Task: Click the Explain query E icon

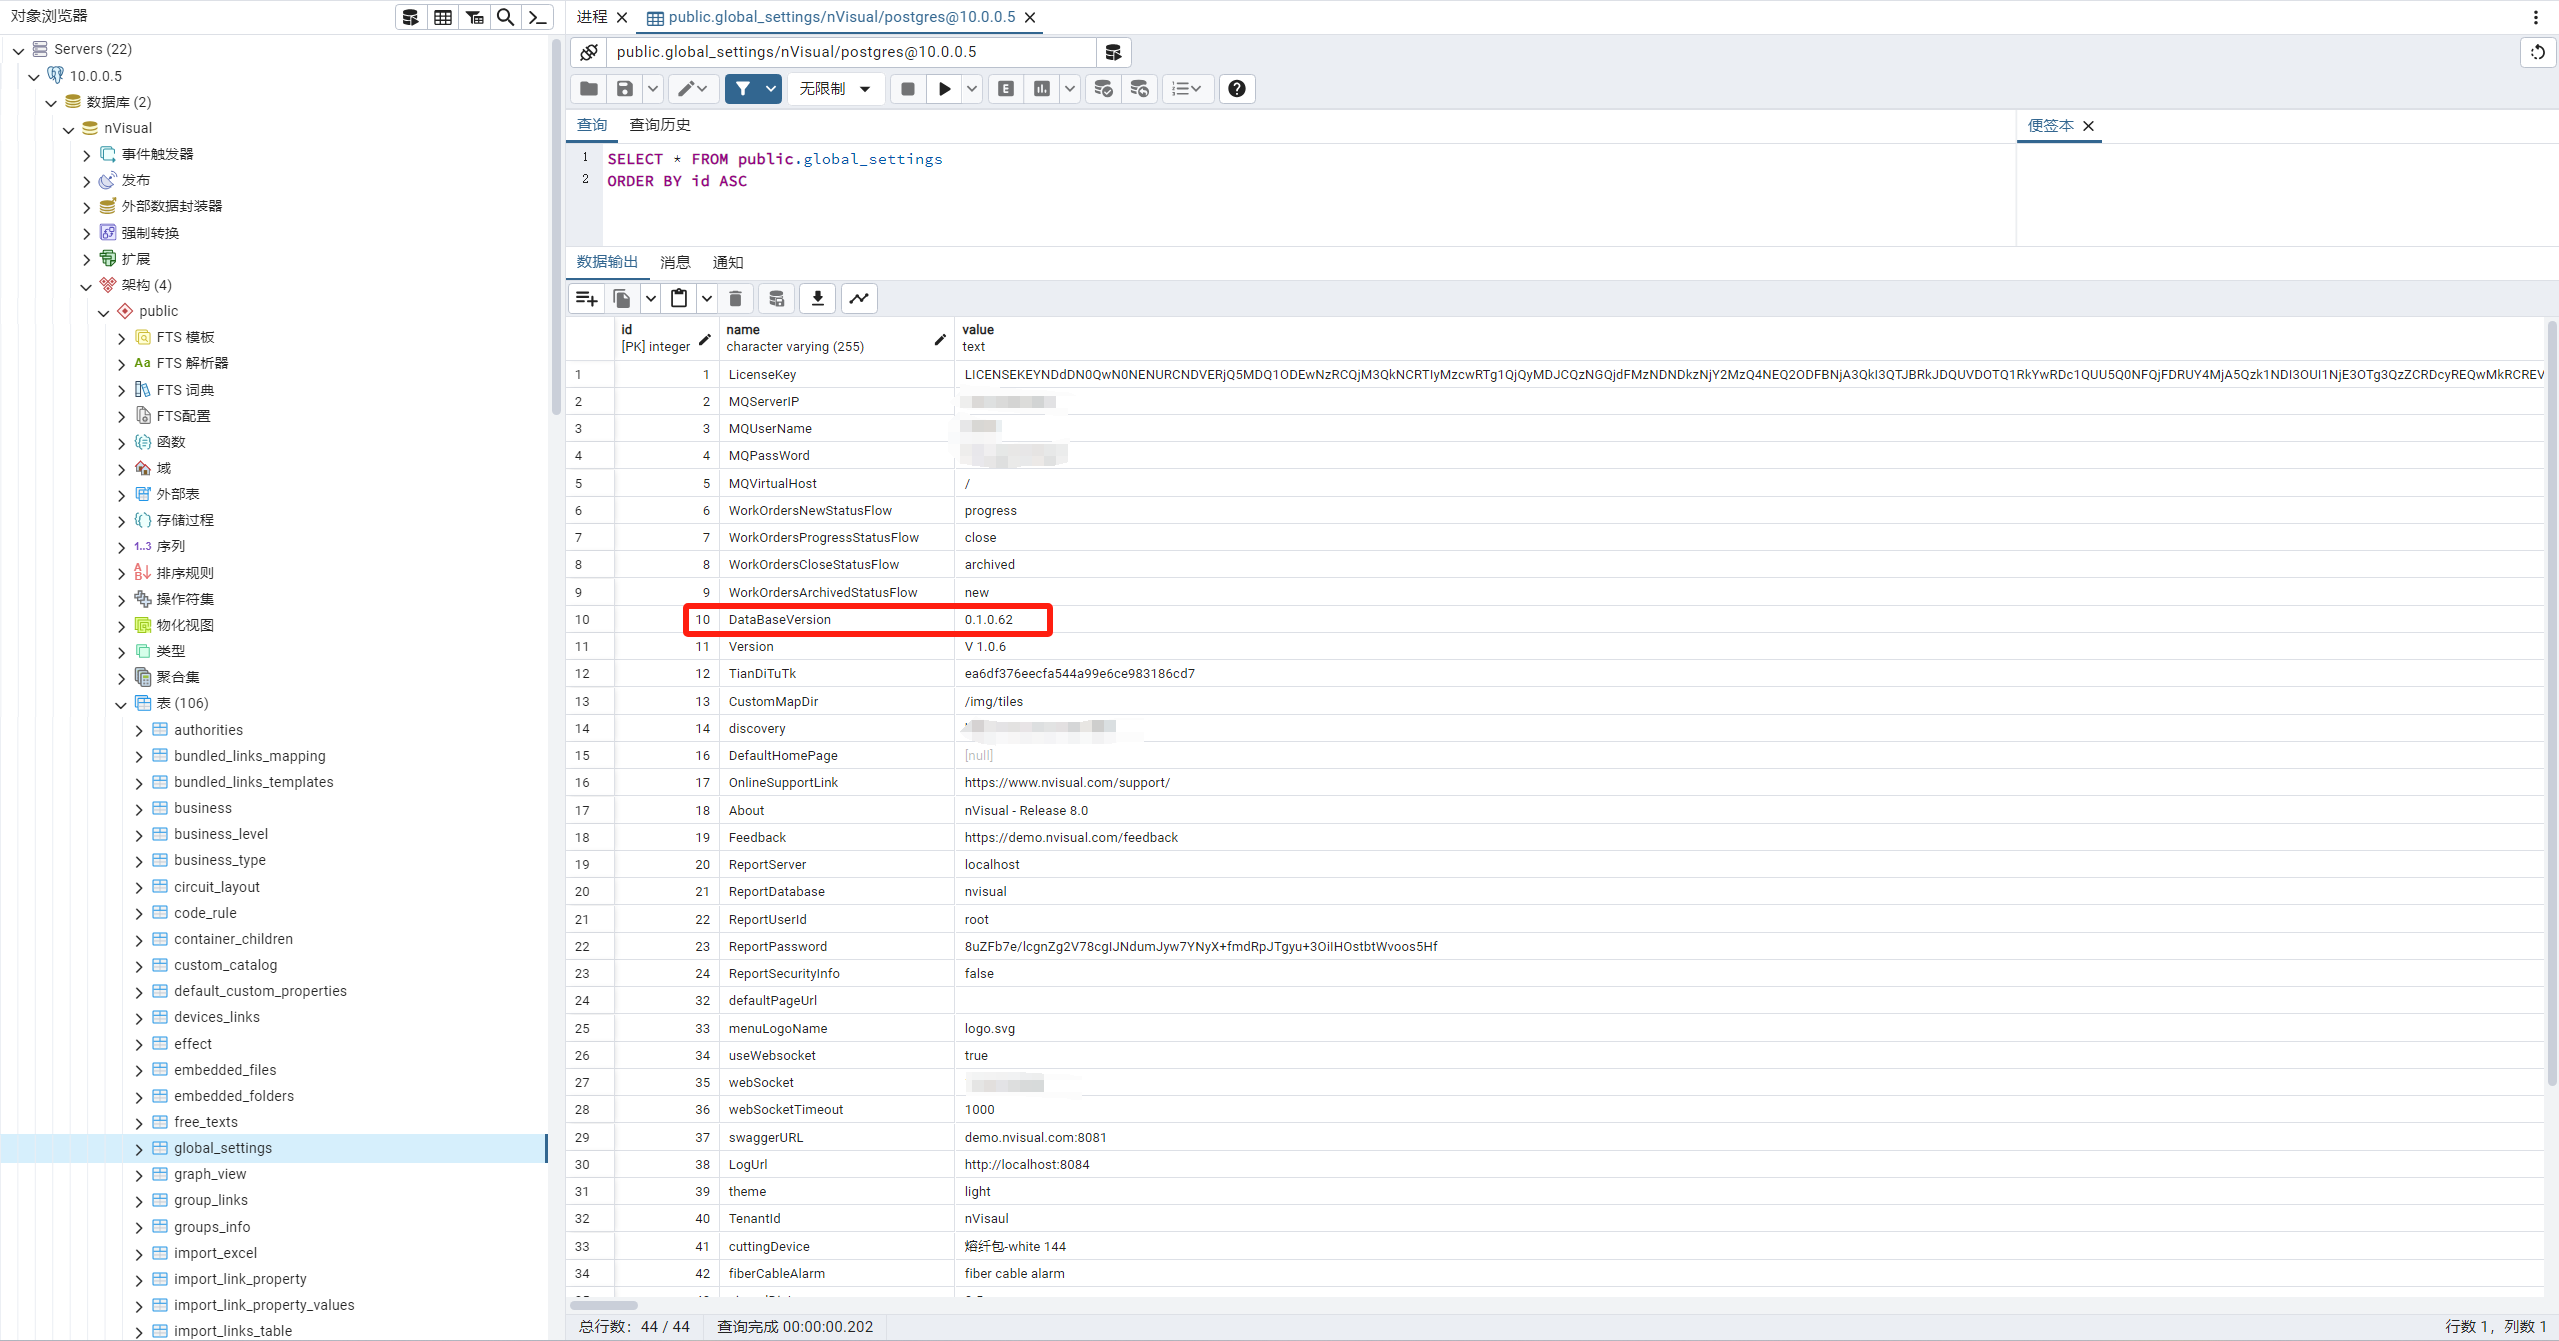Action: (x=1006, y=89)
